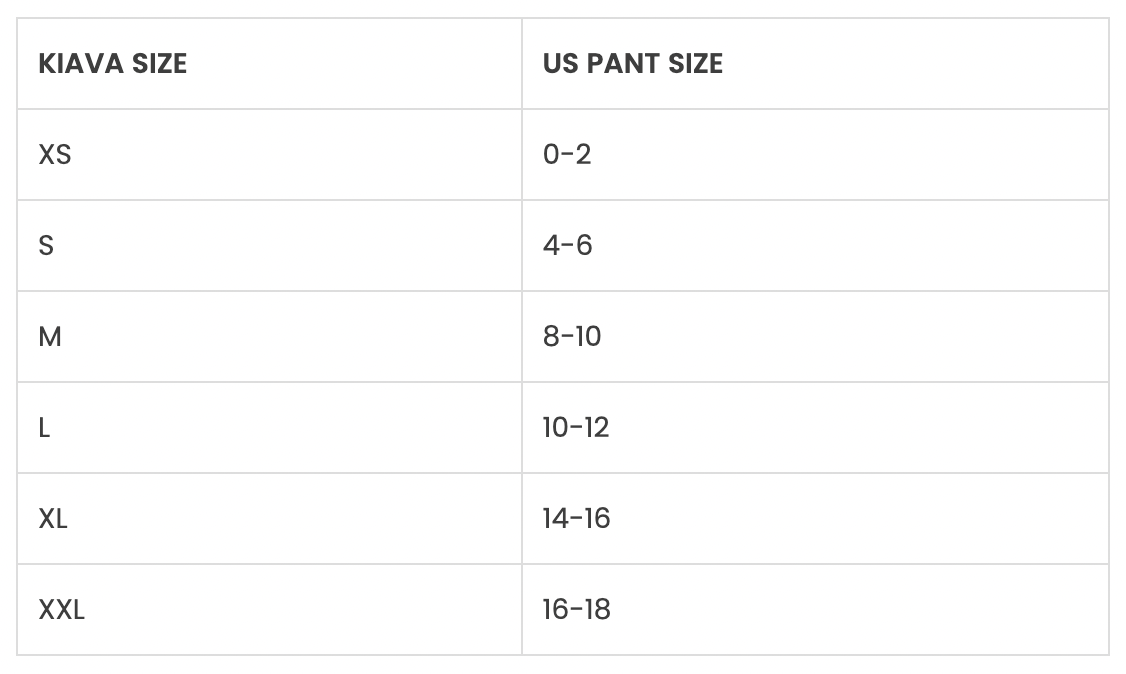Select the 8-10 pant size cell

572,337
